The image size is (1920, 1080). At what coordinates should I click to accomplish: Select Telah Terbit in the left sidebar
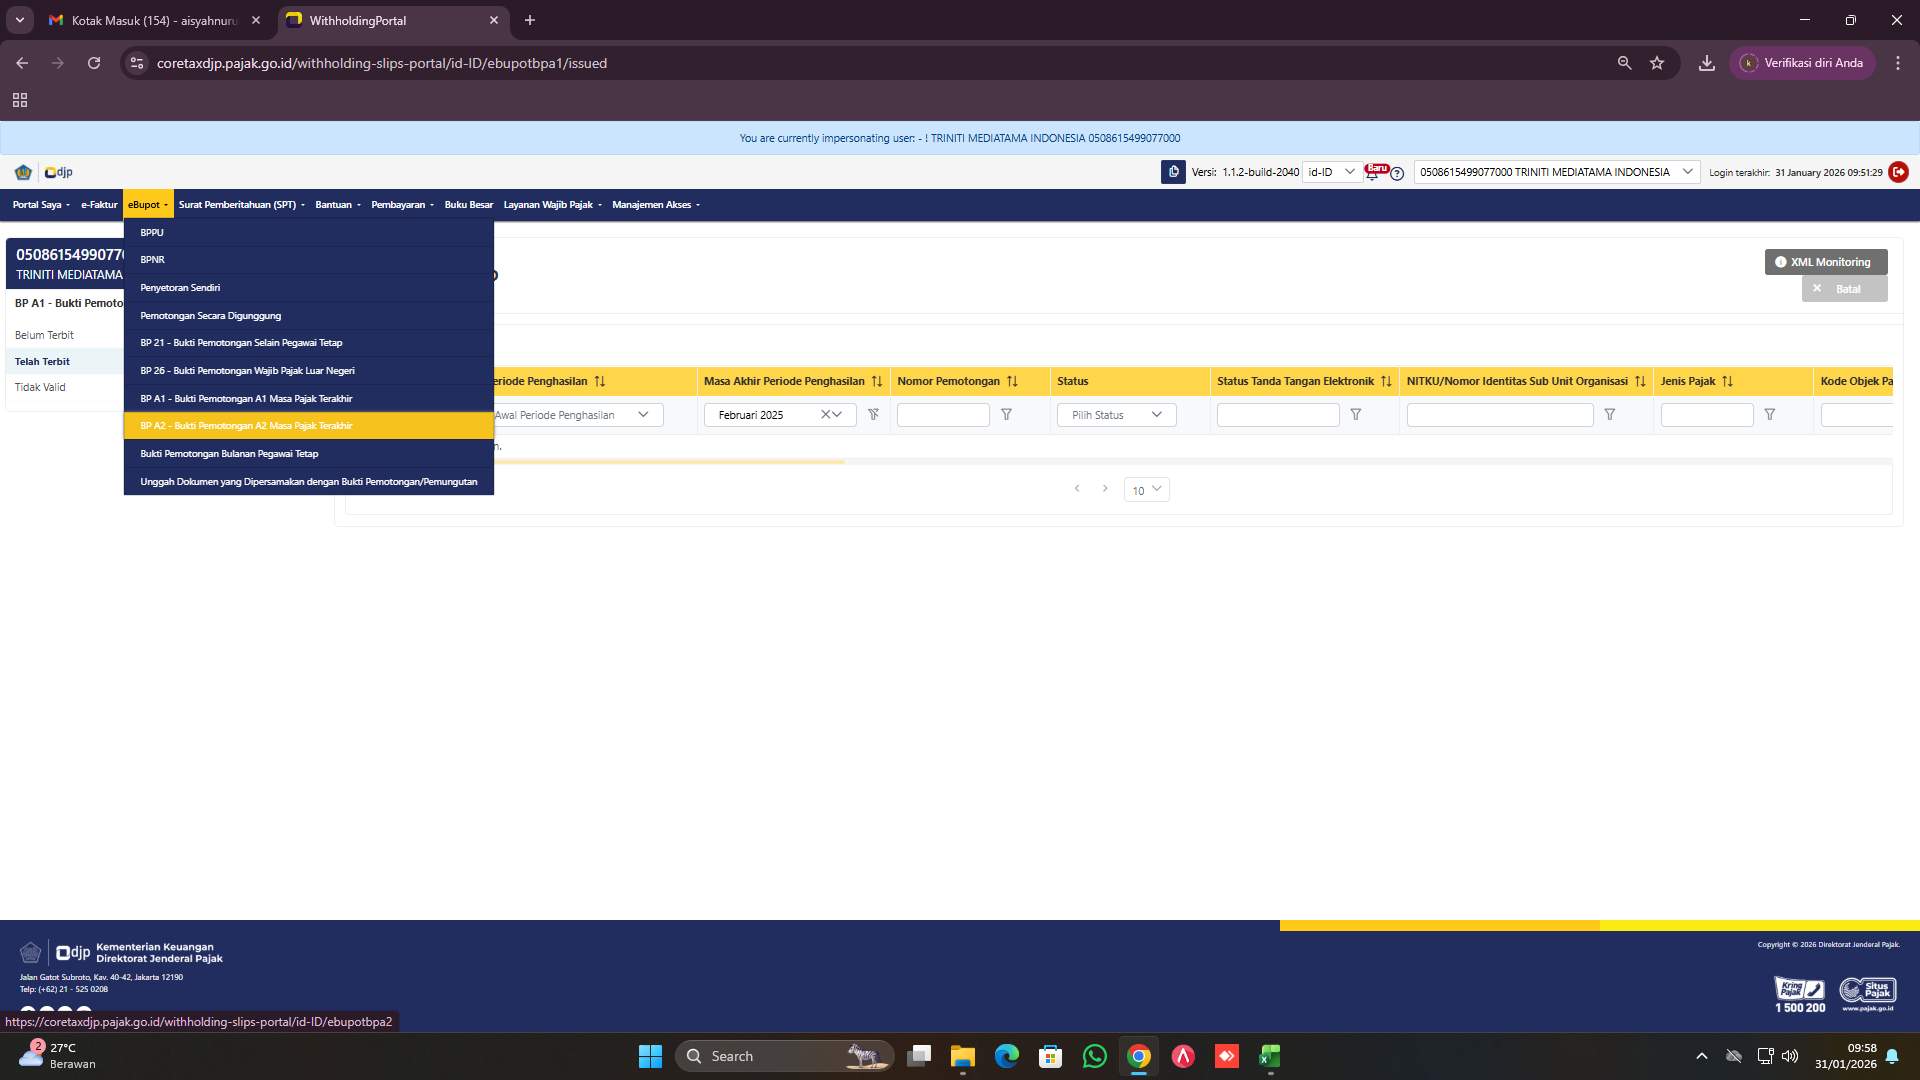pyautogui.click(x=42, y=361)
